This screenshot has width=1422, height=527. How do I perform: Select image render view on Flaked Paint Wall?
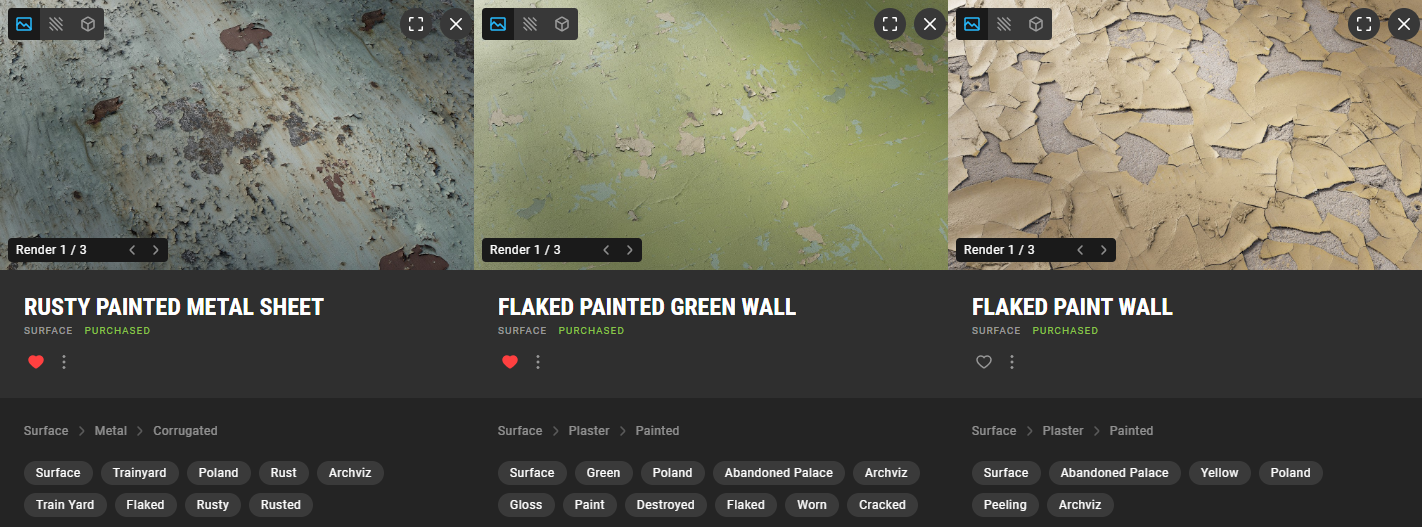(972, 24)
